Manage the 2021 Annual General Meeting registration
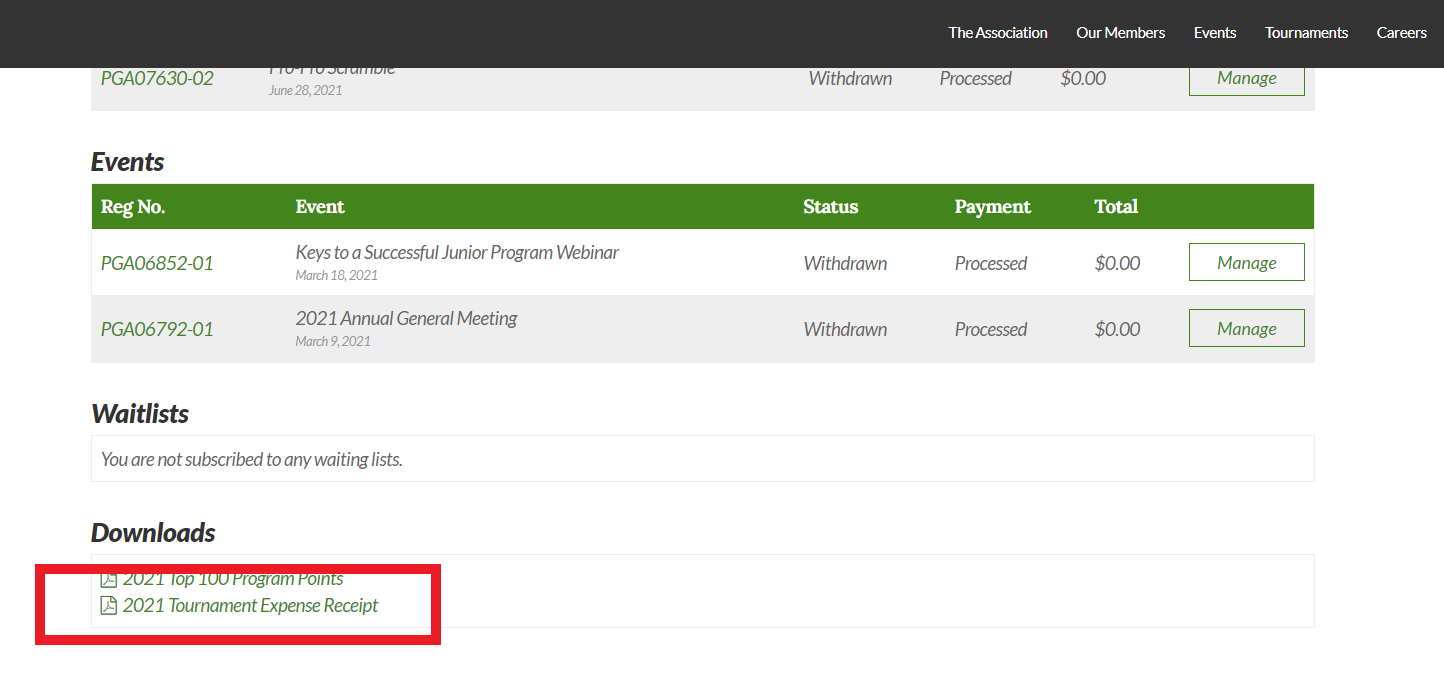1444x699 pixels. [x=1246, y=328]
